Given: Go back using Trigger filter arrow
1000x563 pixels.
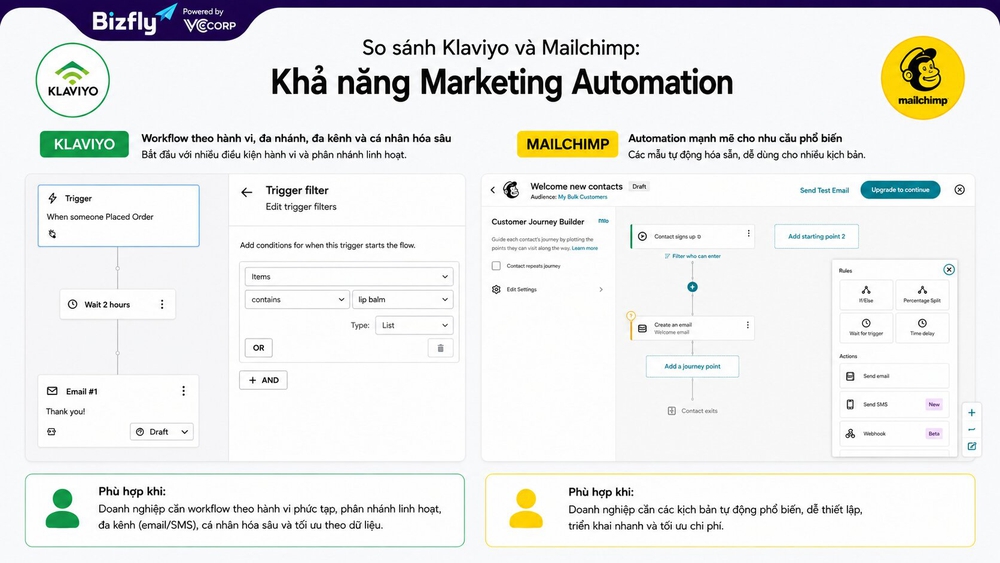Looking at the screenshot, I should [247, 192].
